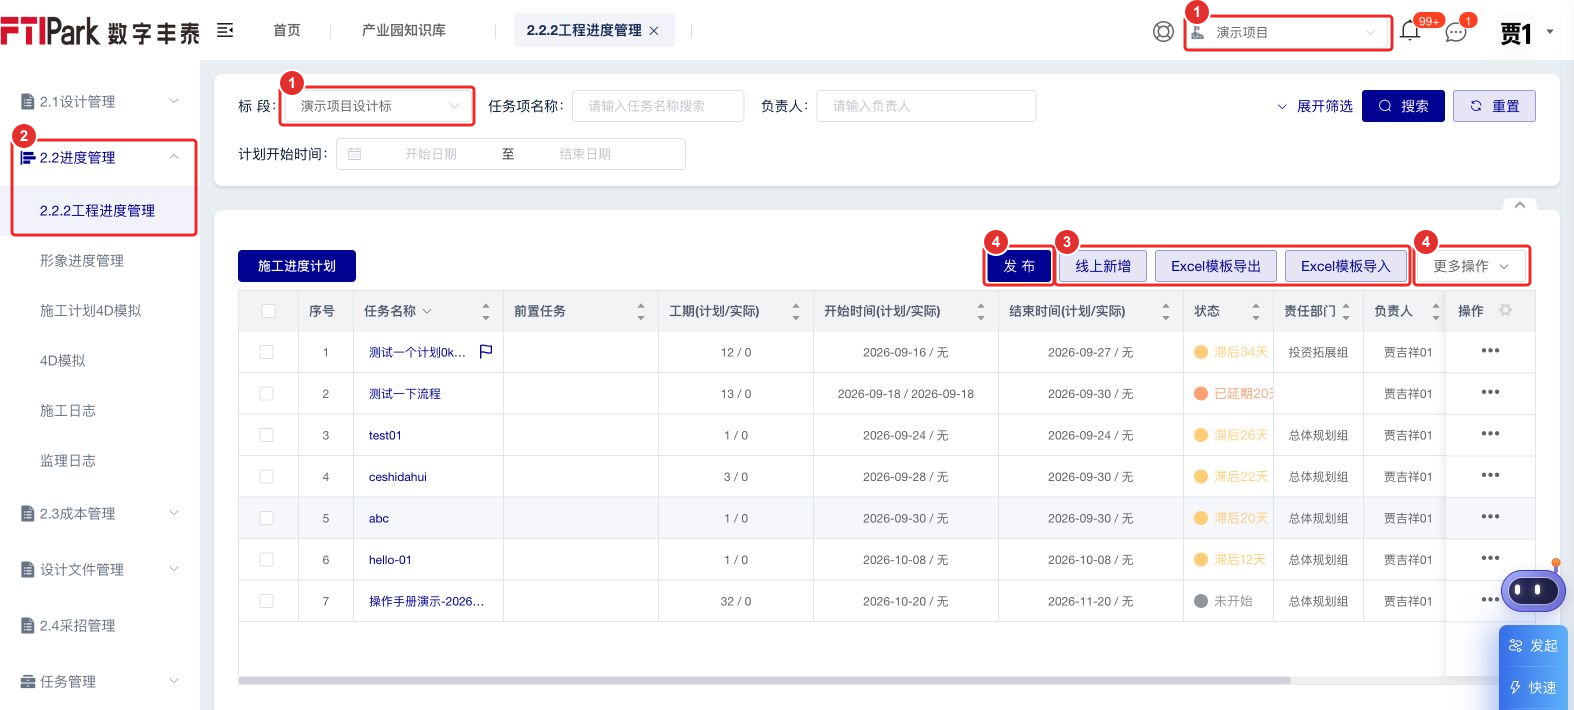This screenshot has height=710, width=1574.
Task: Focus the 任务项名称 search input
Action: (658, 106)
